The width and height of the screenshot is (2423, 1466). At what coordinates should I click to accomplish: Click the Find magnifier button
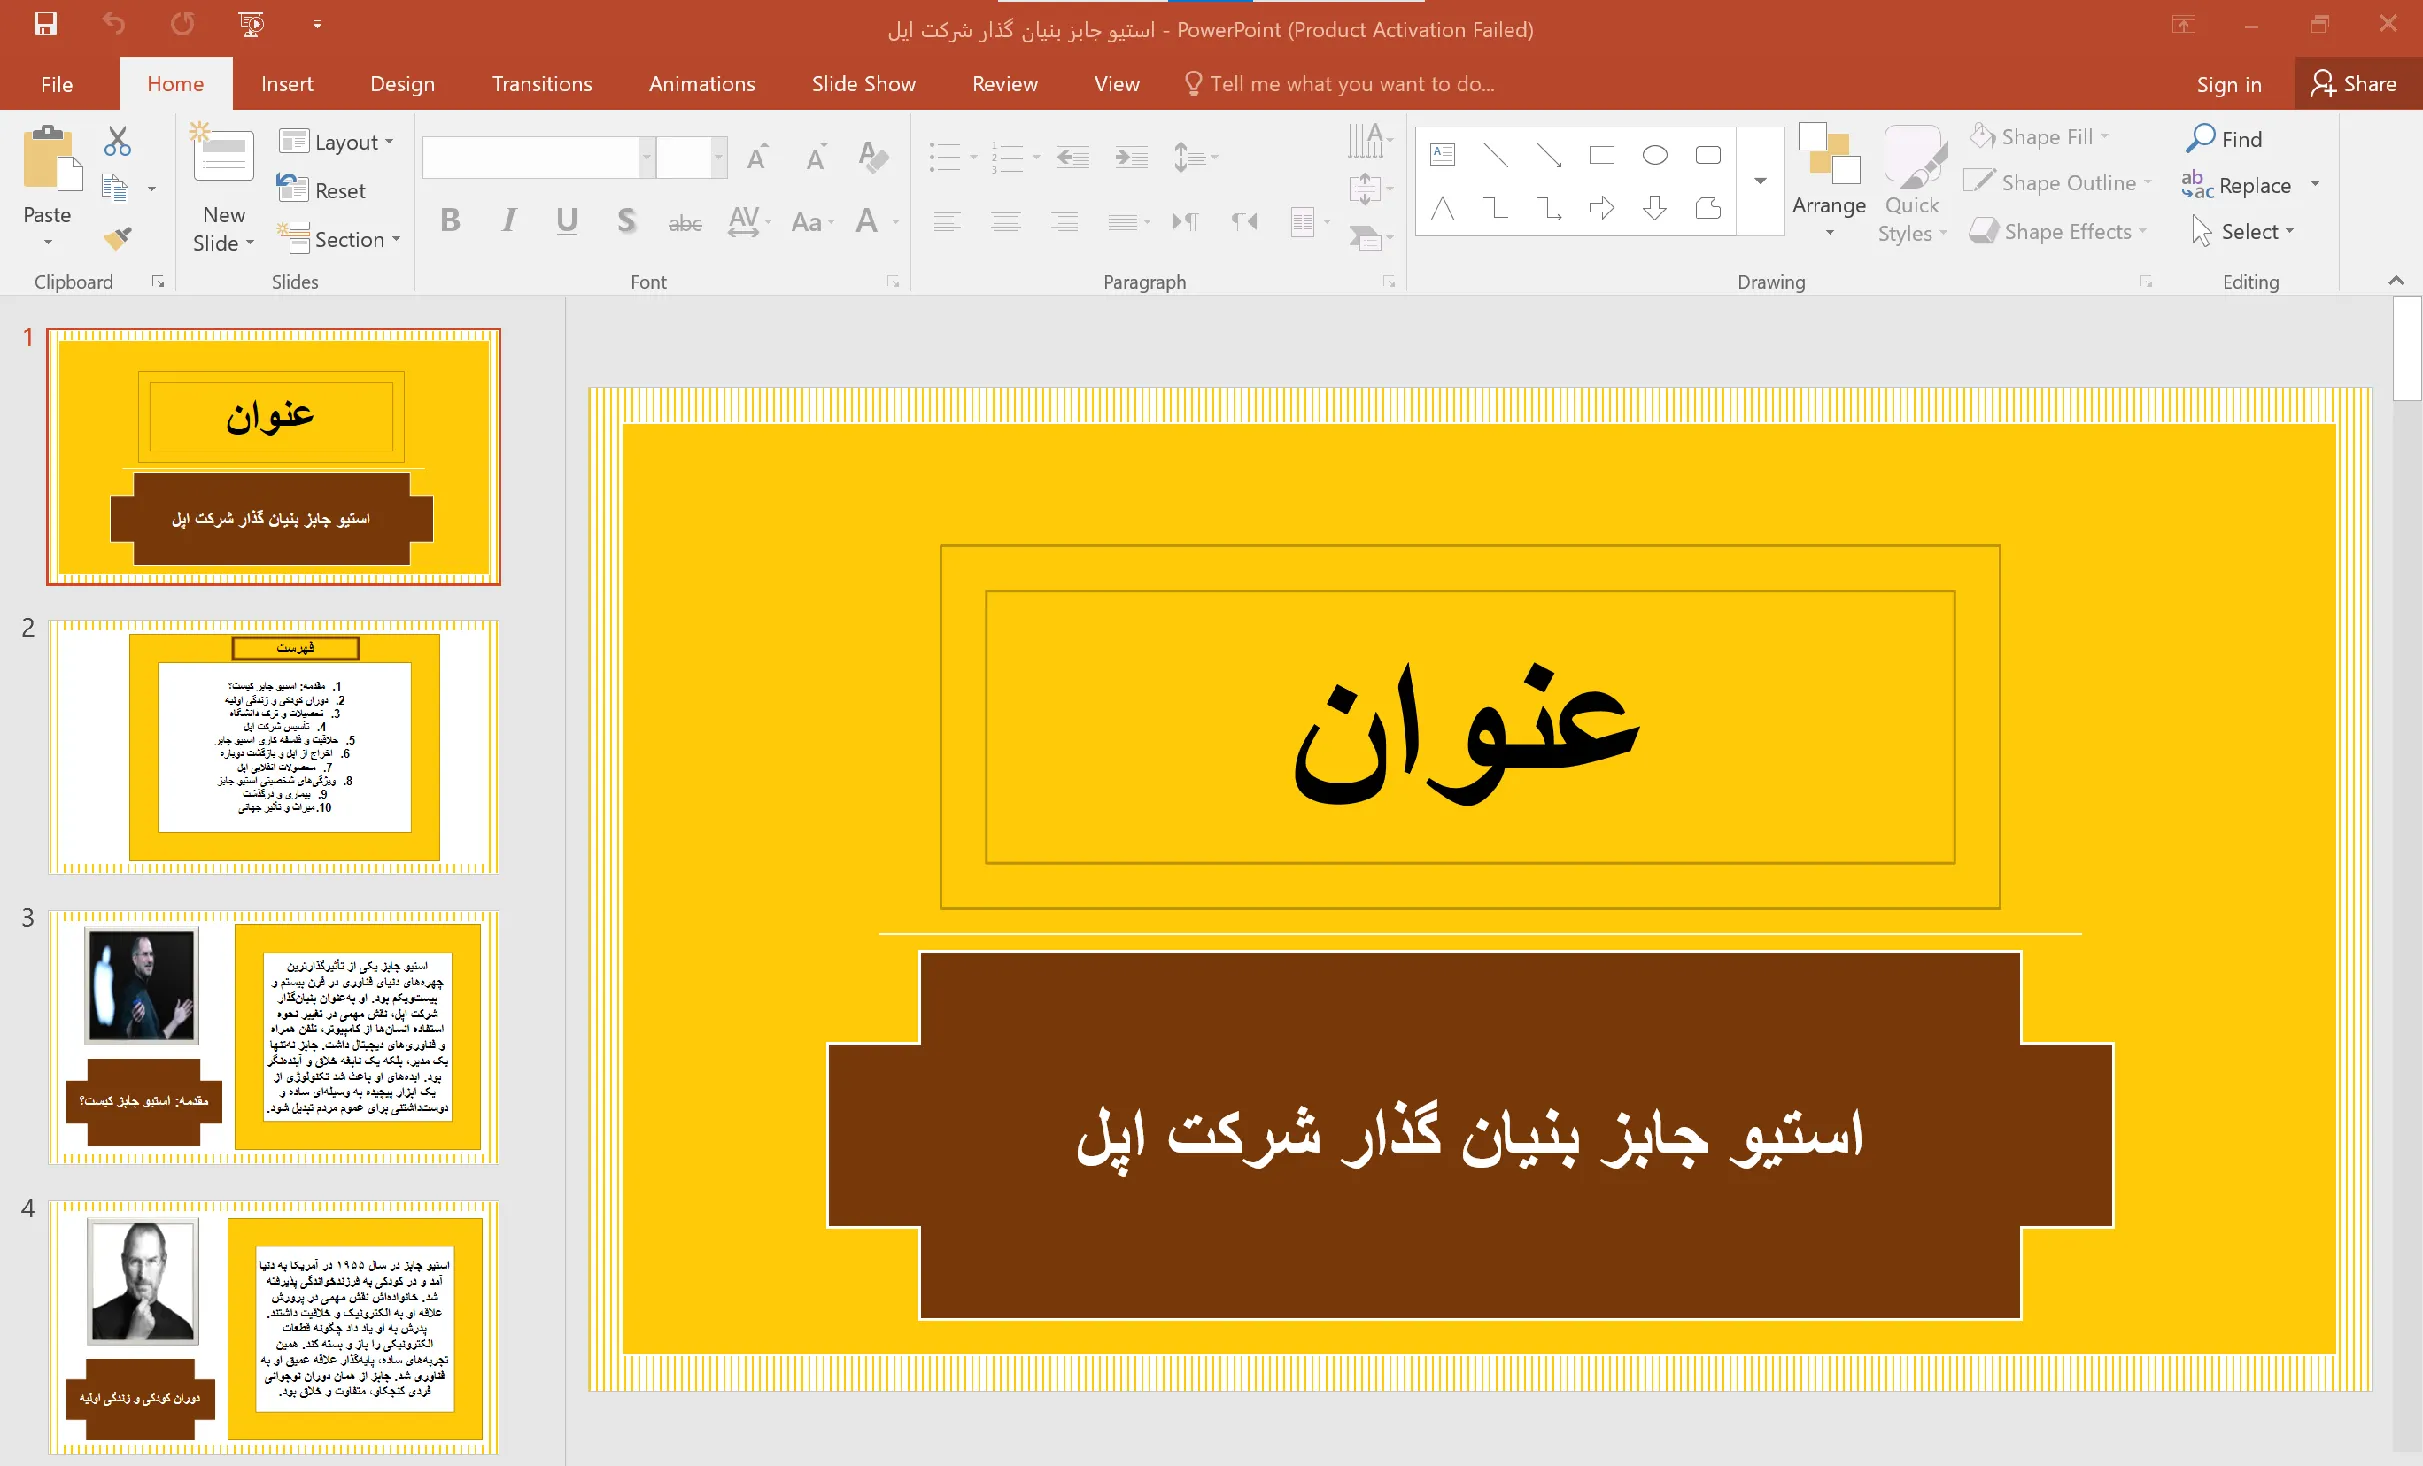pyautogui.click(x=2224, y=139)
